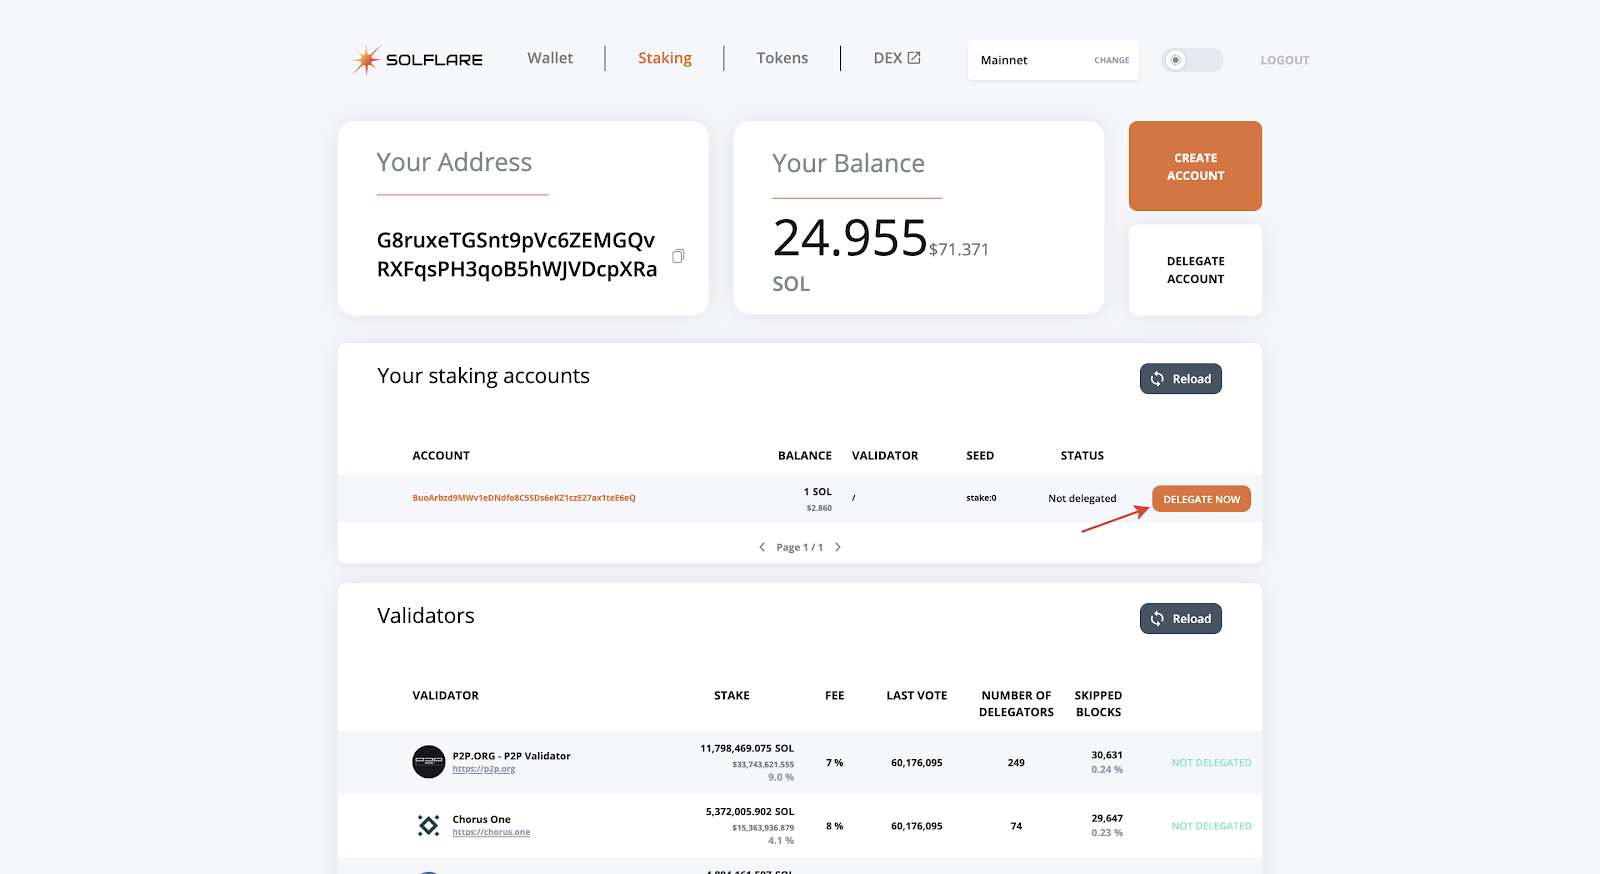Image resolution: width=1600 pixels, height=874 pixels.
Task: Click NOT DELEGATED label for P2P.ORG row
Action: [1211, 763]
